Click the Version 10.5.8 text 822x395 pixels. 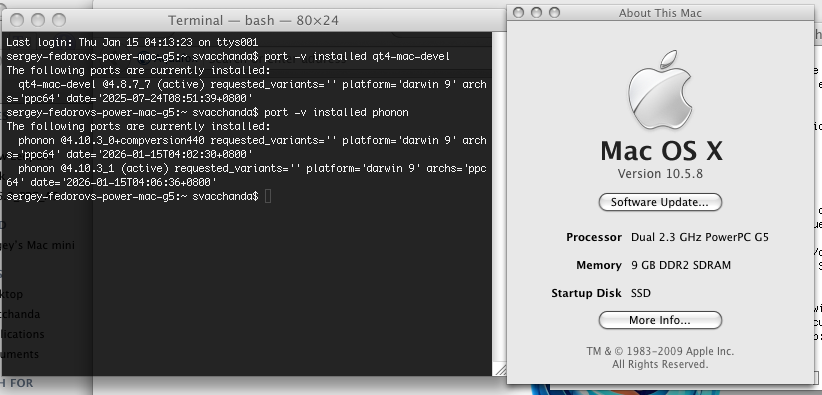(x=660, y=174)
